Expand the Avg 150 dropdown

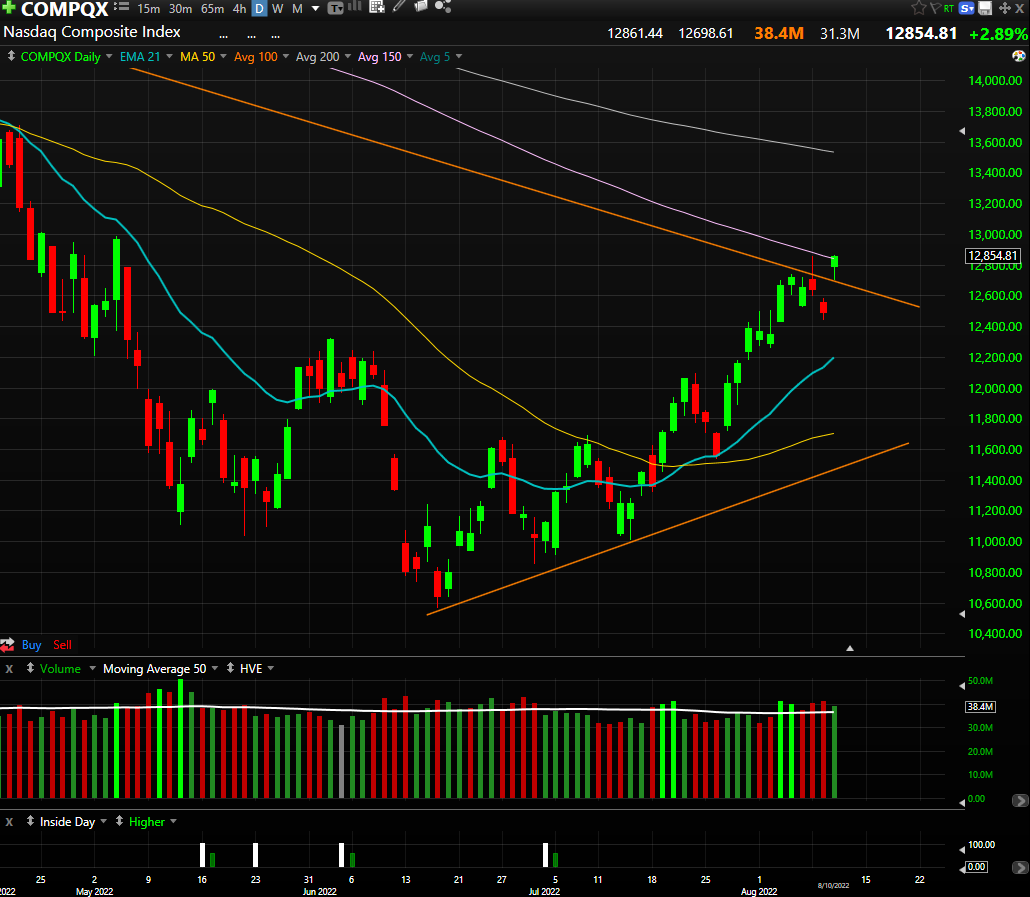(x=410, y=56)
